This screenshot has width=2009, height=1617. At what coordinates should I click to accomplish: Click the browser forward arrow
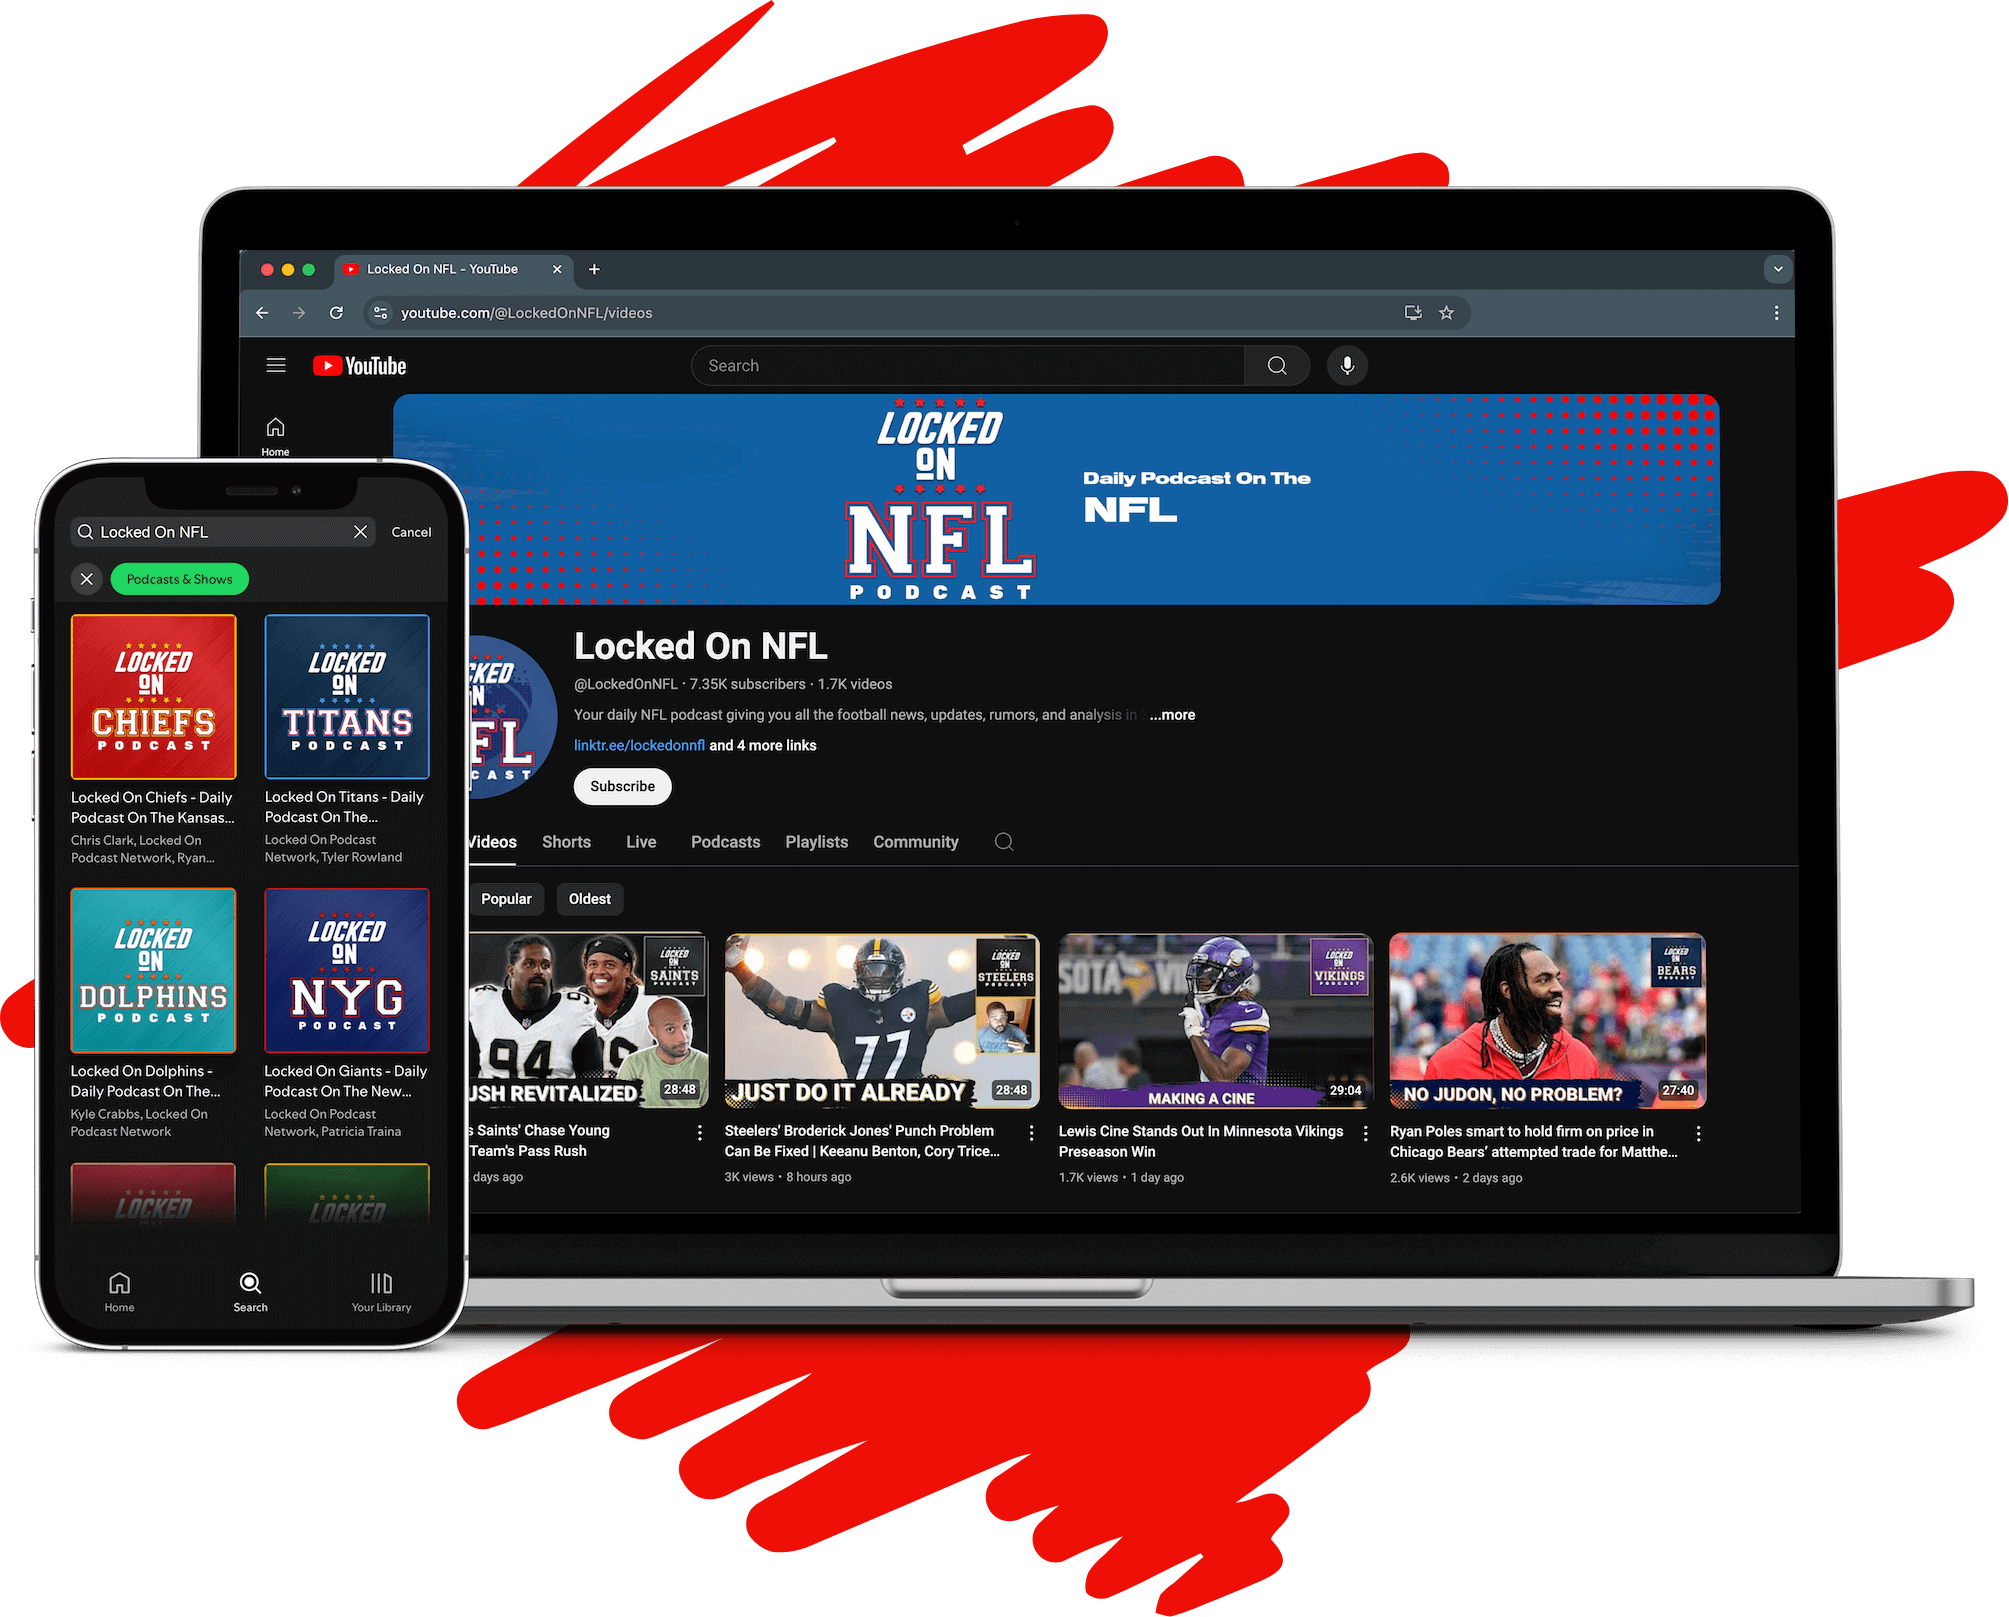click(299, 313)
